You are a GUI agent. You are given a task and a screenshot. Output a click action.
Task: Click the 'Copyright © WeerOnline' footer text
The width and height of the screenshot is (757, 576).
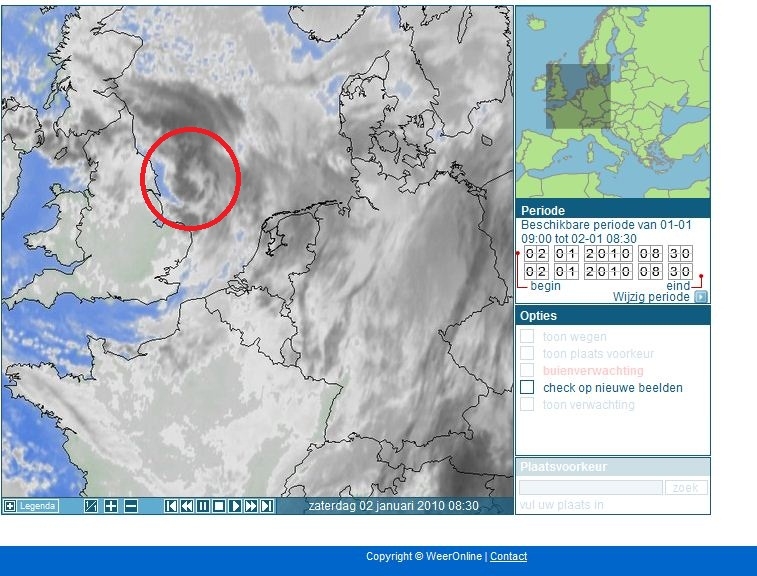pyautogui.click(x=423, y=556)
